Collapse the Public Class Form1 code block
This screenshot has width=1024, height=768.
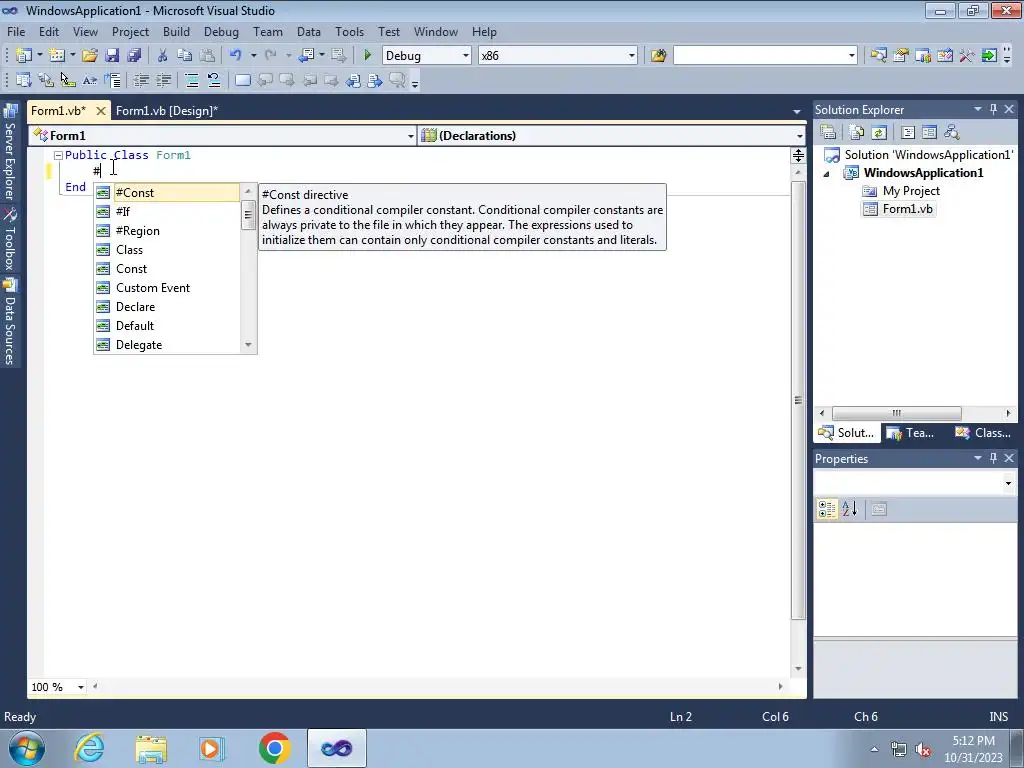[x=58, y=155]
